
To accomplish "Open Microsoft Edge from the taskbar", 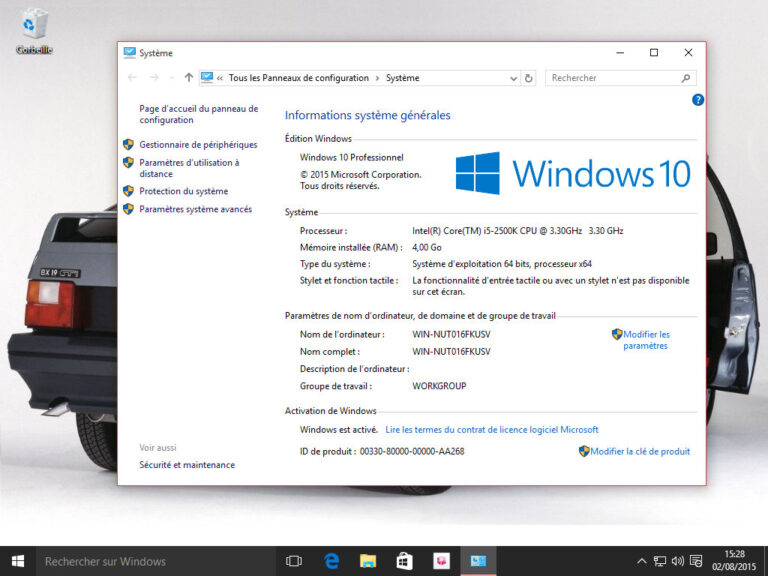I will [332, 561].
